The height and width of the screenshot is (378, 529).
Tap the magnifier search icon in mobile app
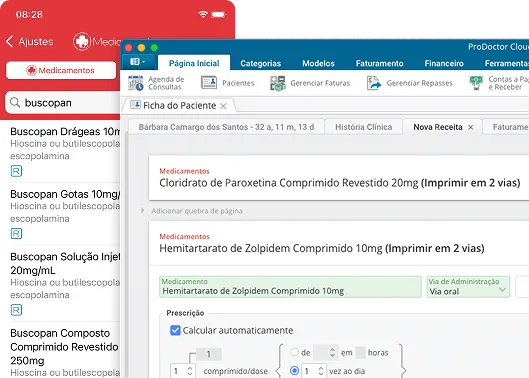15,103
